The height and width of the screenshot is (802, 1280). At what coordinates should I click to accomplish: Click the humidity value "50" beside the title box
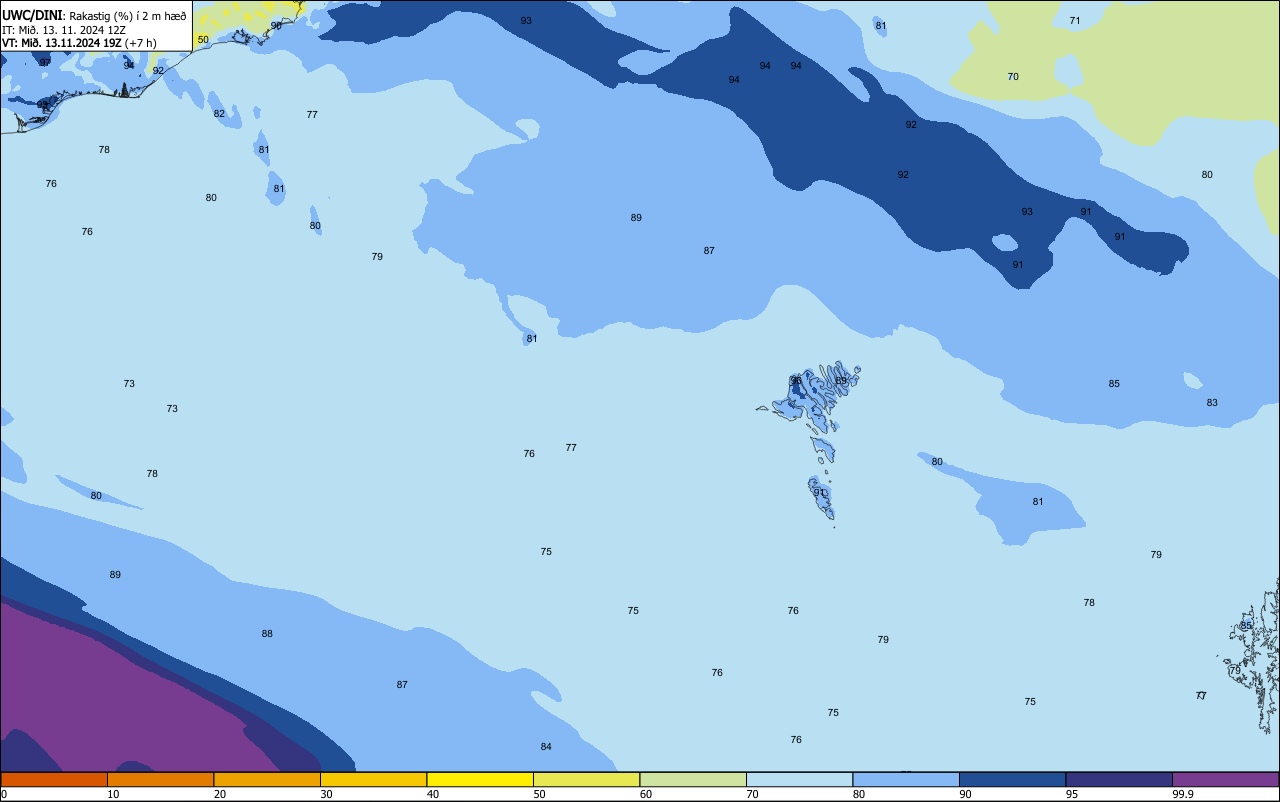point(203,40)
